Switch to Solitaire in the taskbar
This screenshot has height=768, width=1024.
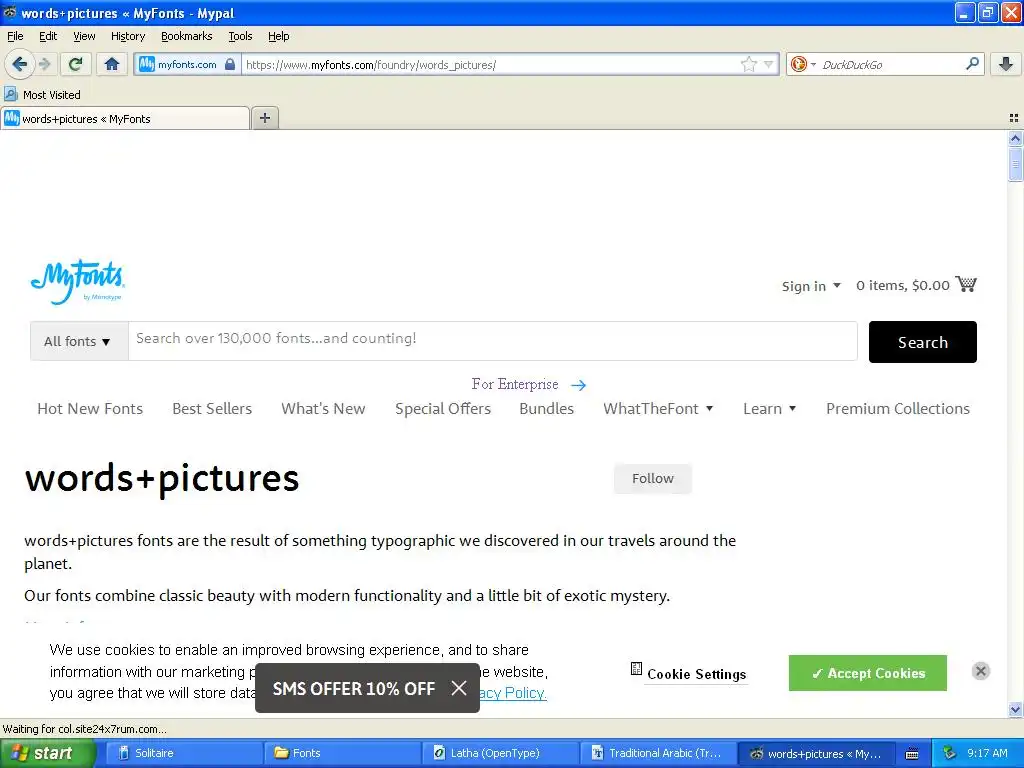[183, 753]
